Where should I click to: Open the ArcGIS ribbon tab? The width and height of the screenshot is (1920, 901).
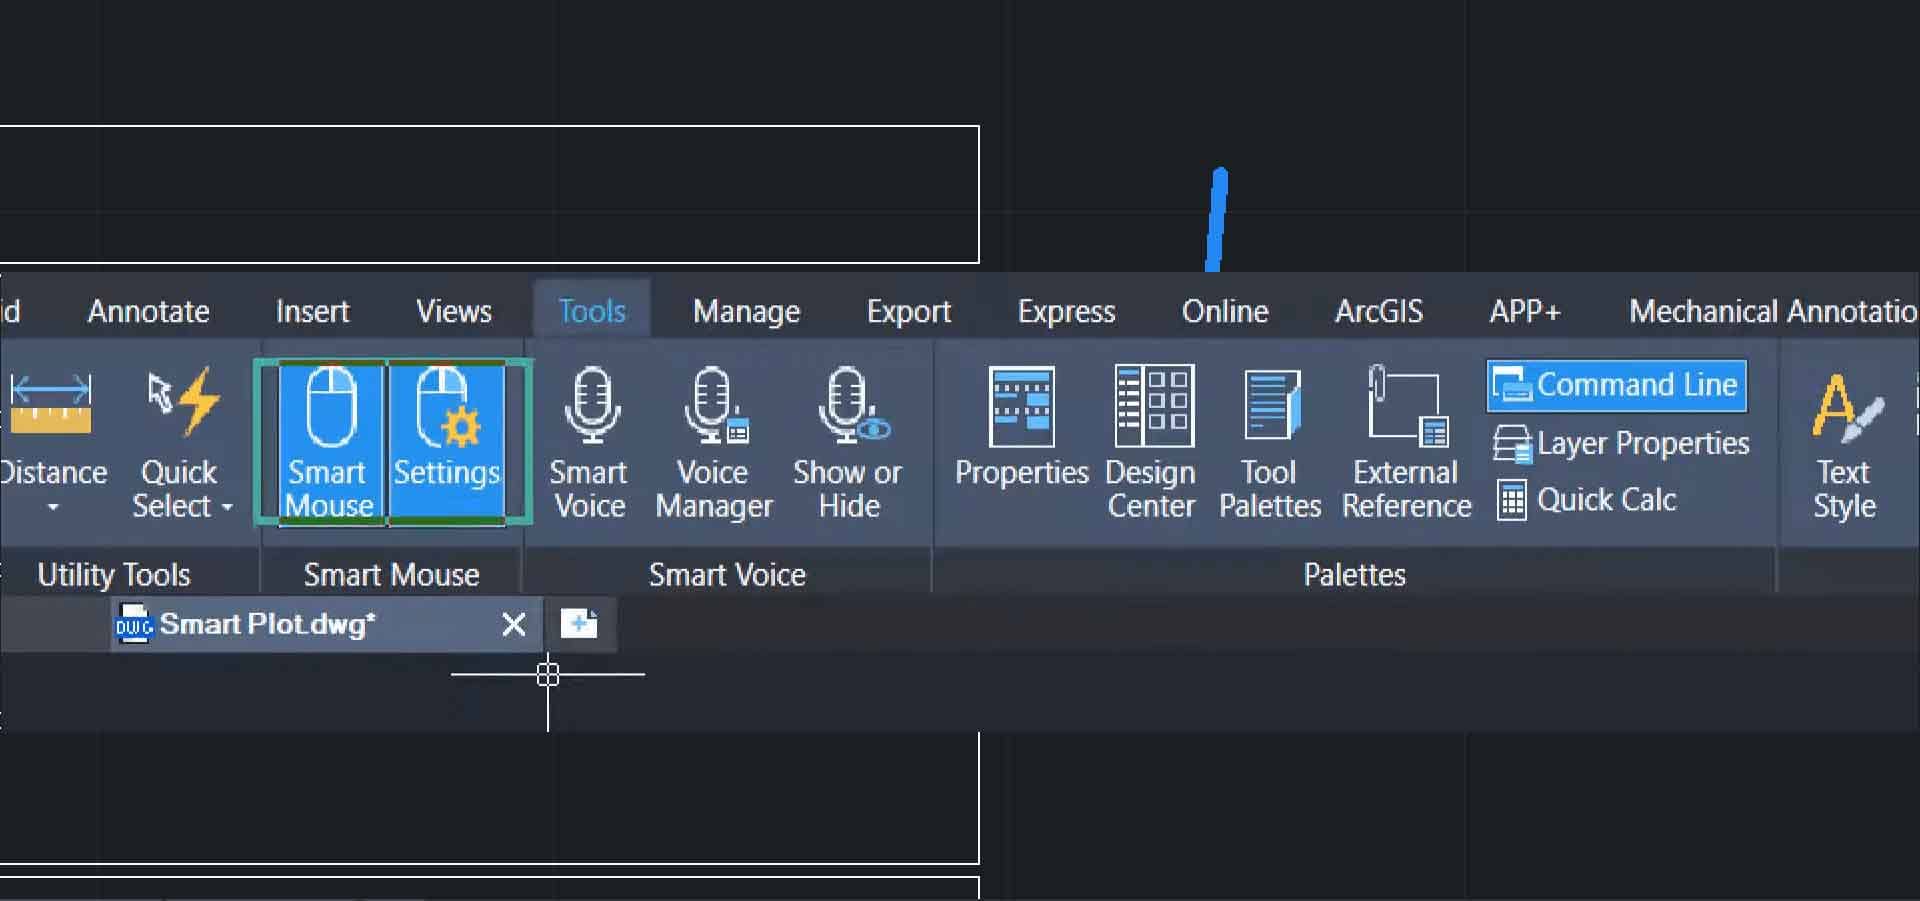(1378, 311)
